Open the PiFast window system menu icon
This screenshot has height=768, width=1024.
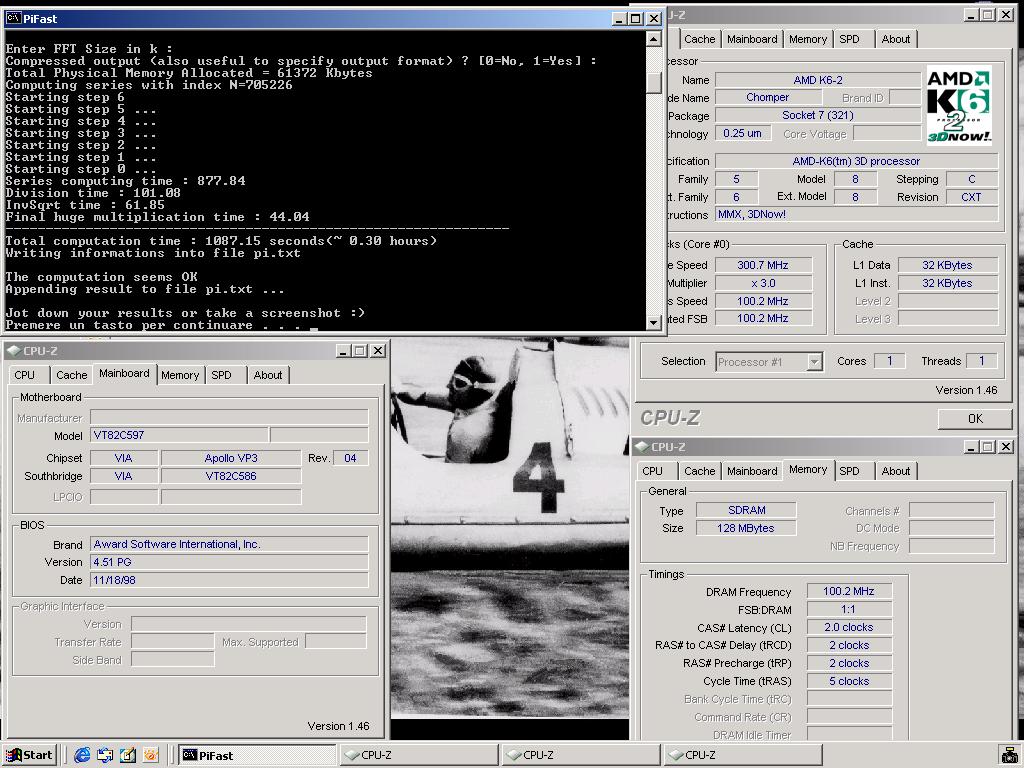click(x=13, y=18)
